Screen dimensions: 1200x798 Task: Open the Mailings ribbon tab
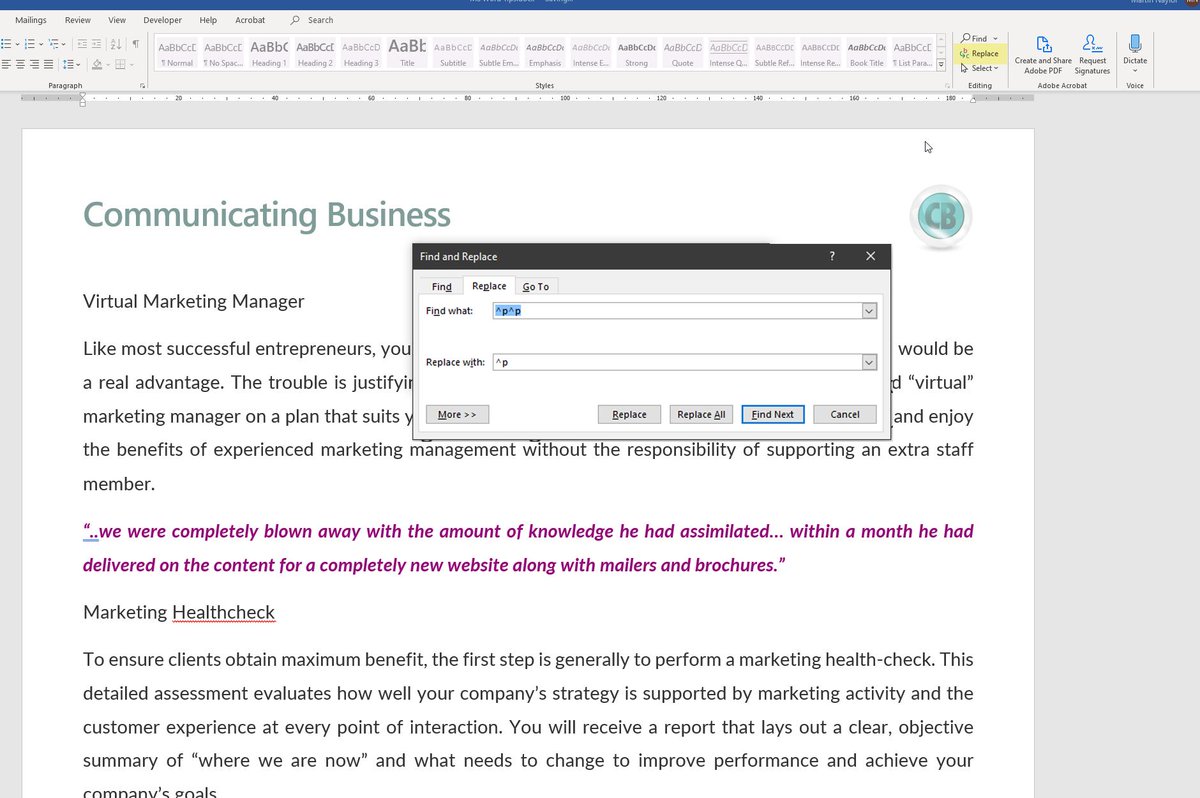[x=30, y=20]
